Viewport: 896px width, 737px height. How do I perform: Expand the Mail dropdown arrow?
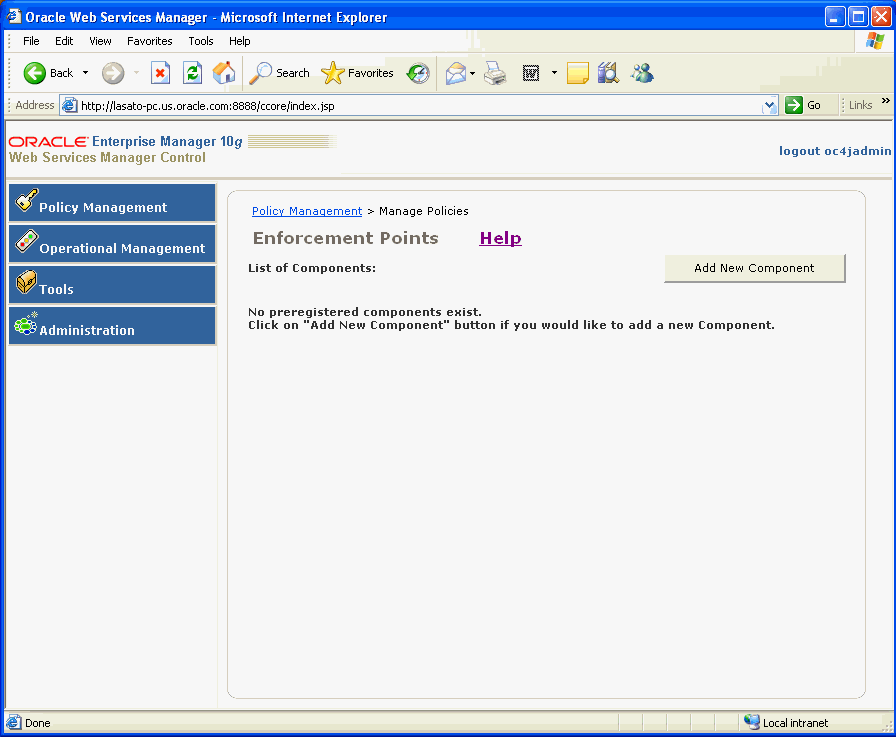[473, 73]
